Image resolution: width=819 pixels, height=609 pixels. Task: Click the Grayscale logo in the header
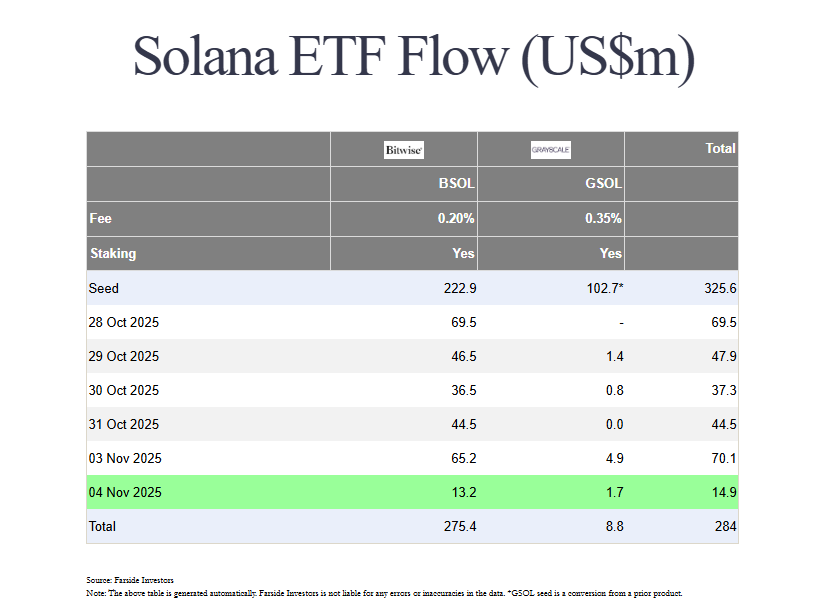coord(550,150)
